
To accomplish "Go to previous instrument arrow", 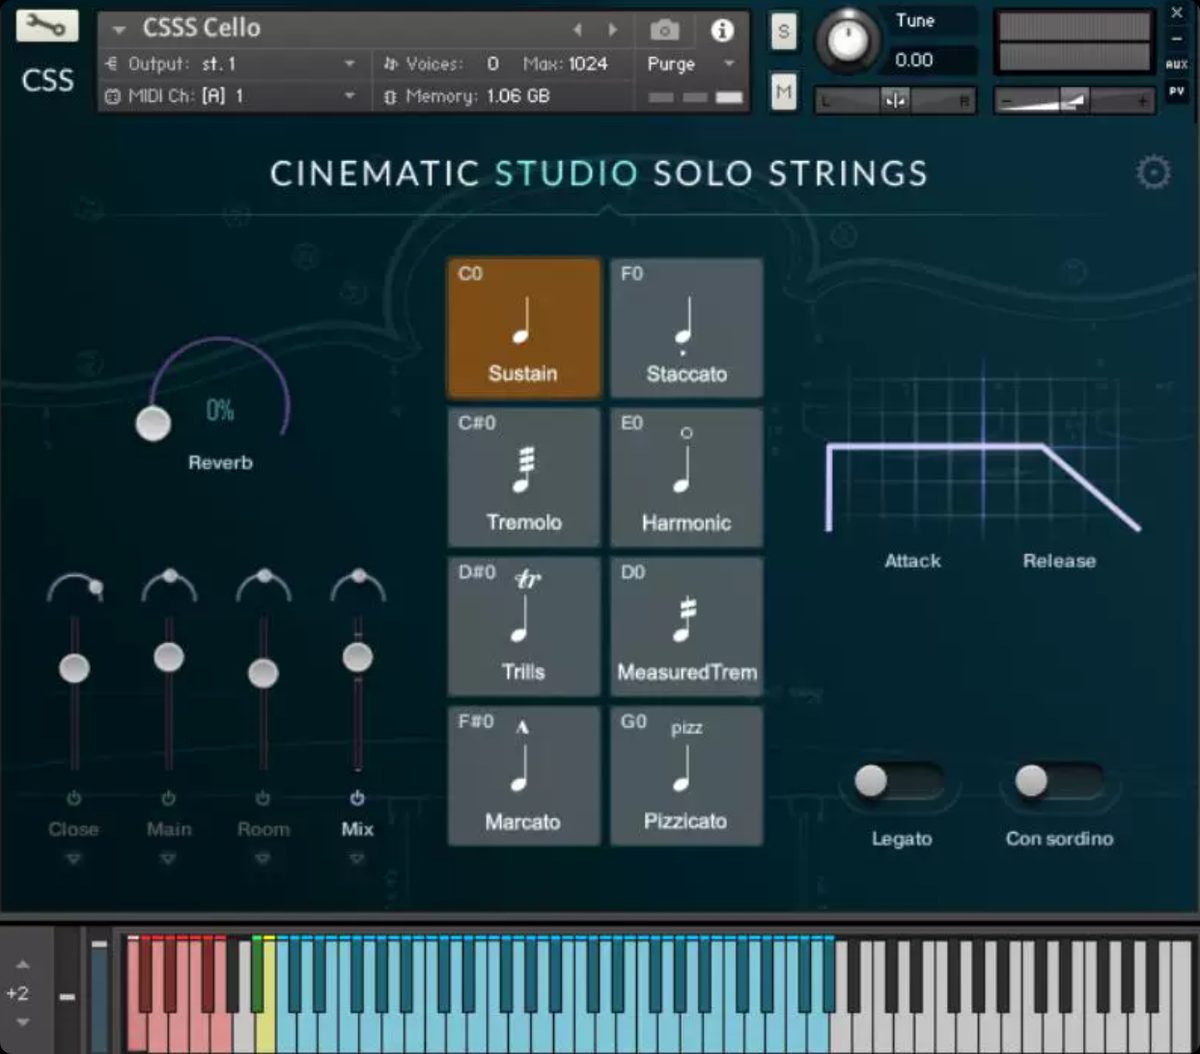I will pyautogui.click(x=577, y=30).
